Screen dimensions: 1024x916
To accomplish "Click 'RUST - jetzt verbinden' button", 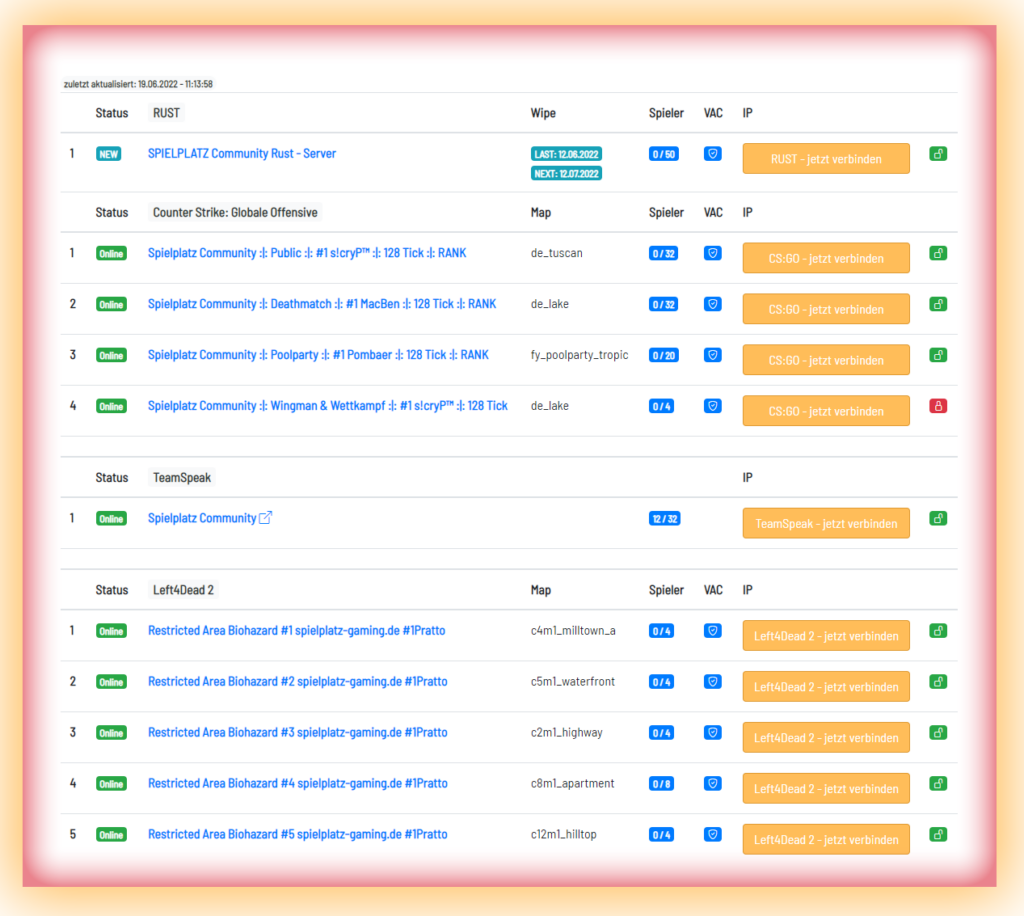I will (x=825, y=159).
